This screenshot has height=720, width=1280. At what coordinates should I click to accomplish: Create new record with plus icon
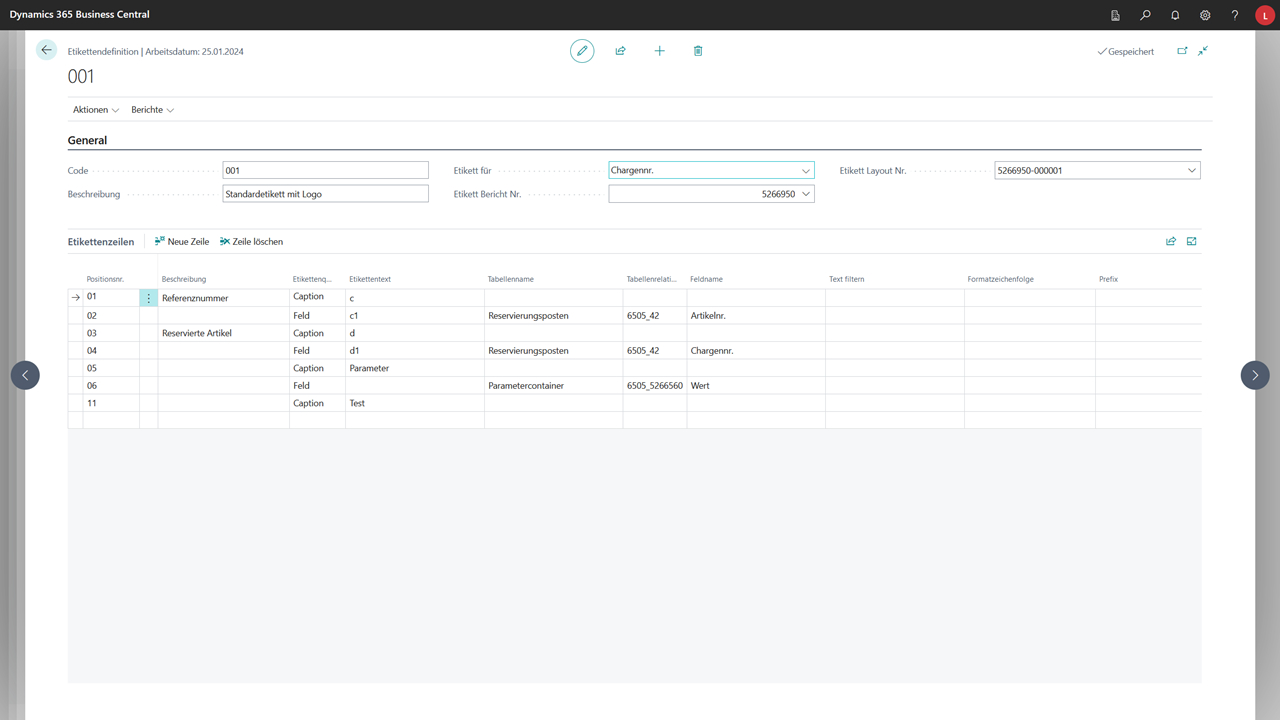coord(659,51)
